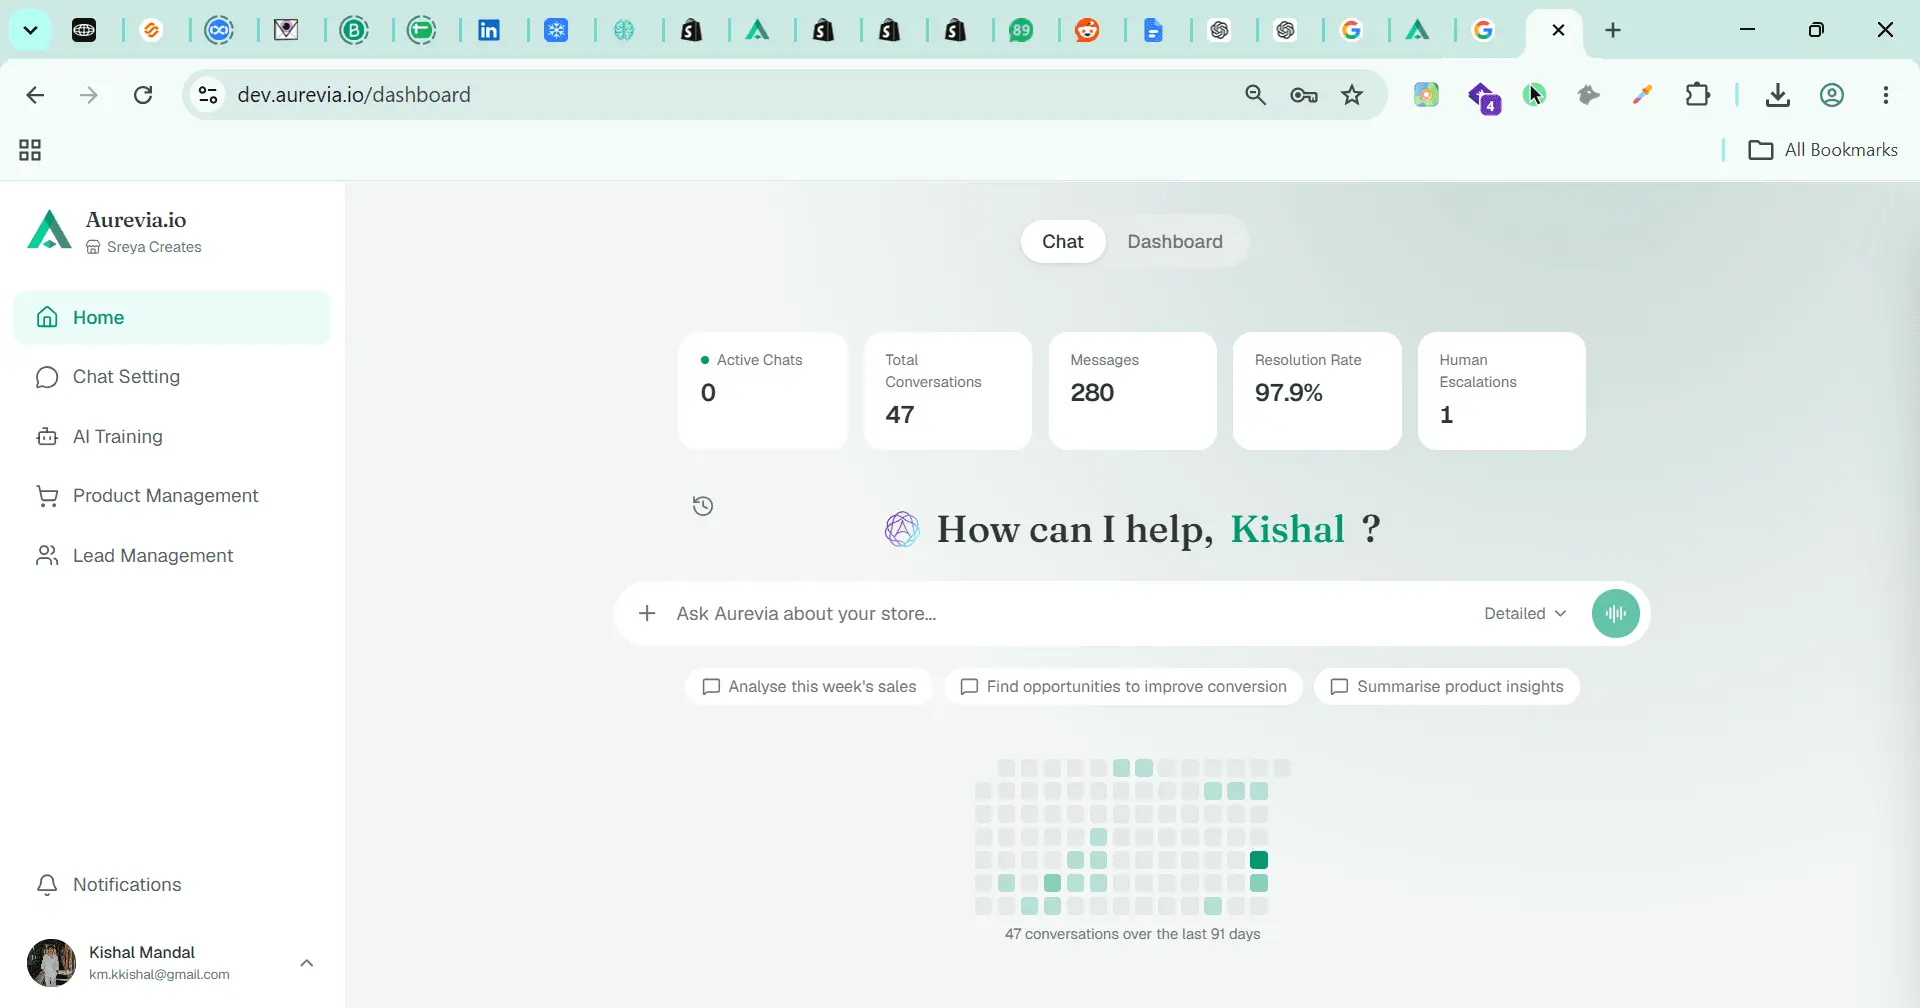This screenshot has width=1920, height=1008.
Task: Click the voice waveform send button
Action: coord(1615,613)
